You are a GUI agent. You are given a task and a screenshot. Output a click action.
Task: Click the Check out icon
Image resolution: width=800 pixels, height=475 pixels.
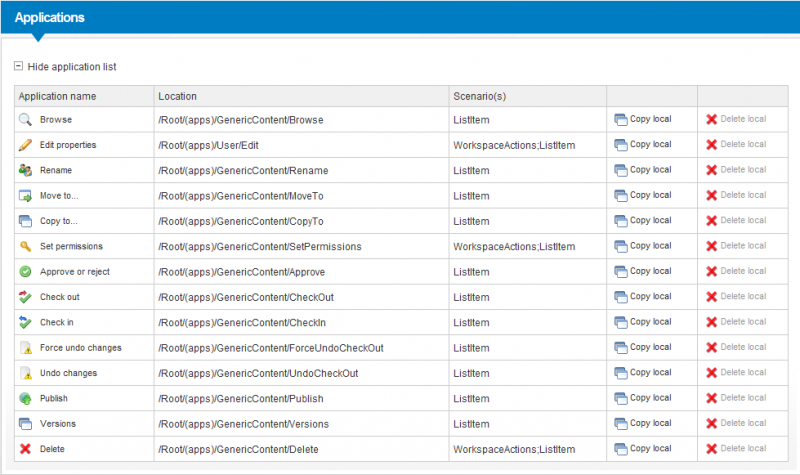pos(25,297)
